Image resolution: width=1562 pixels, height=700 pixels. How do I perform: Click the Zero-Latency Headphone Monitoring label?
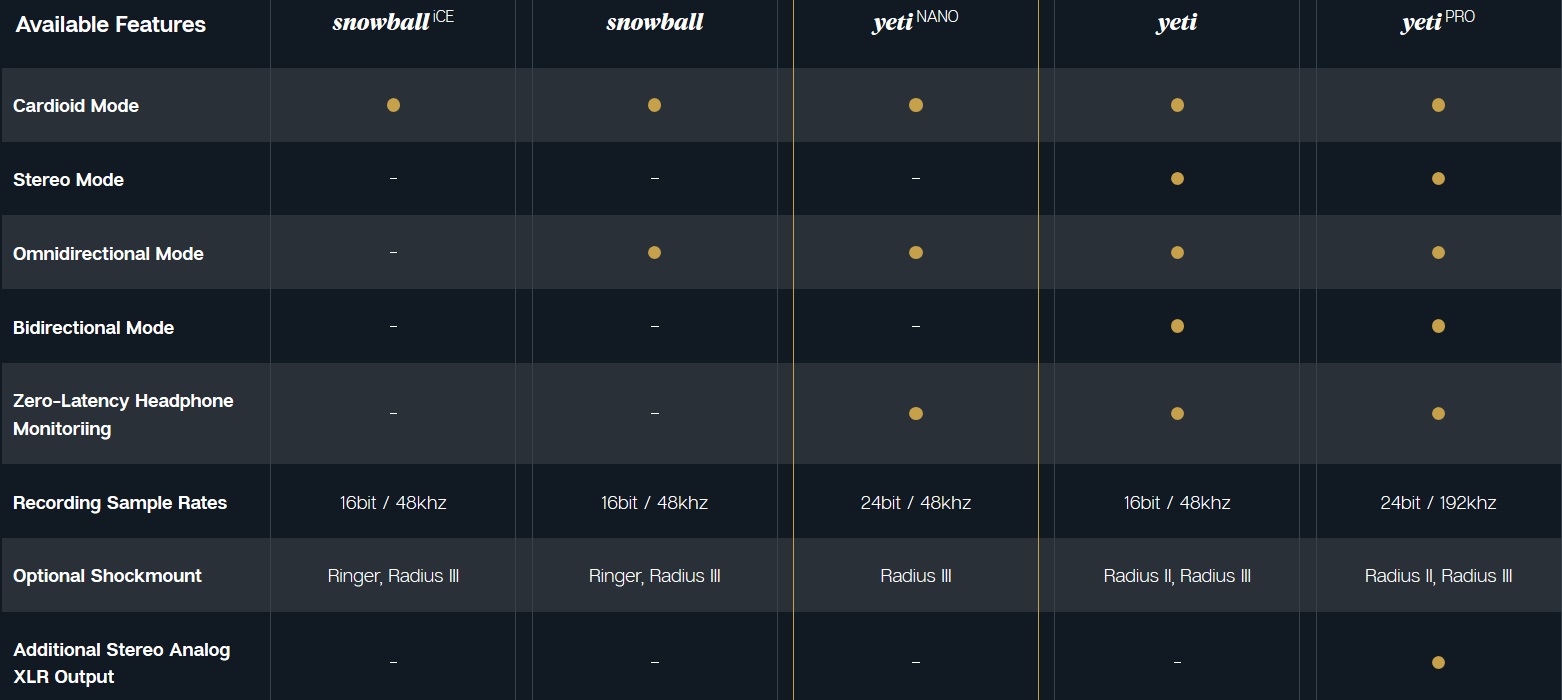(x=123, y=414)
